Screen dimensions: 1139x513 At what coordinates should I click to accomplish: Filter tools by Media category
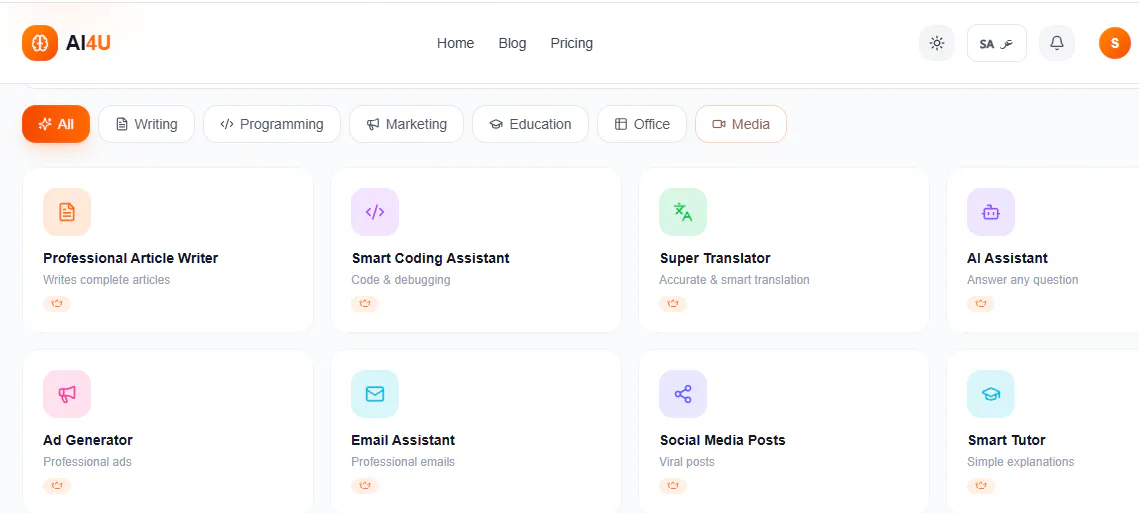click(741, 124)
